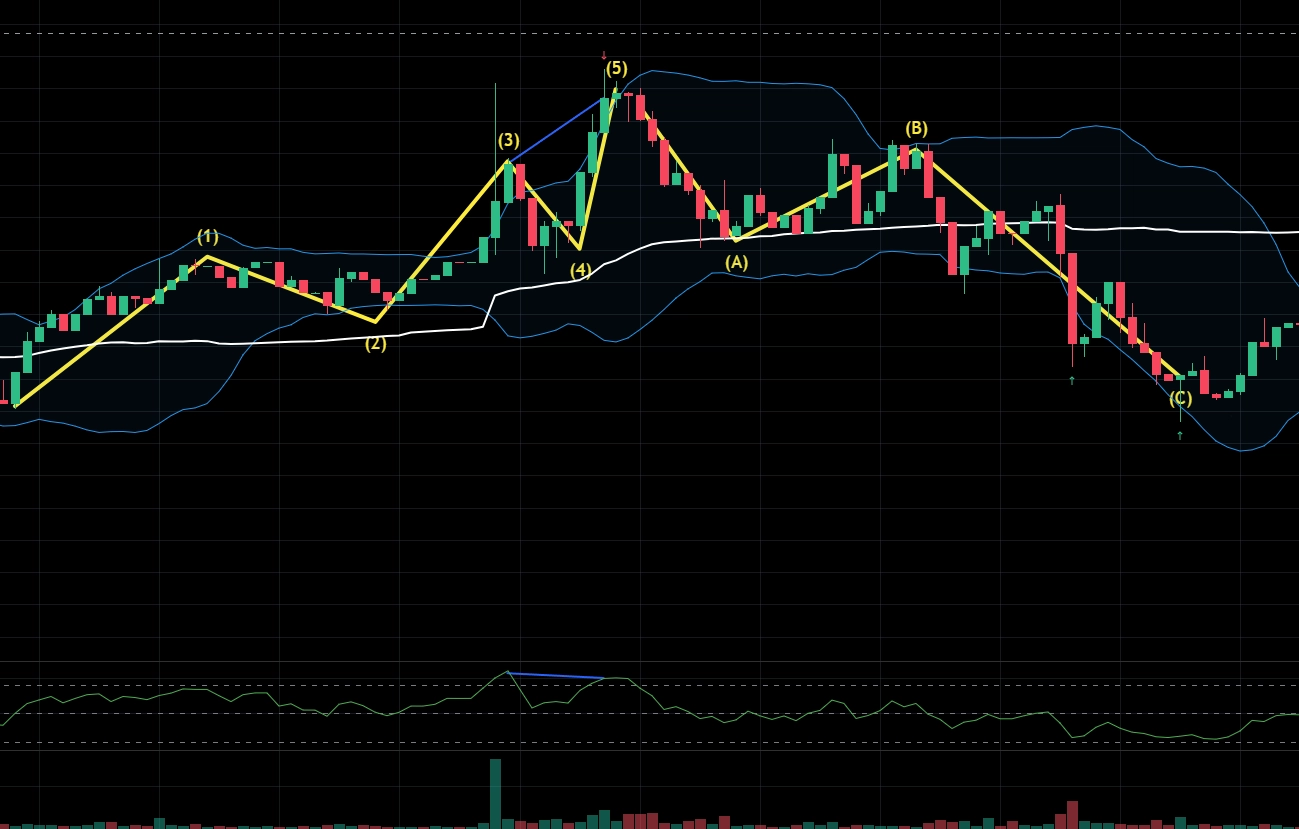Select the "(2)" wave label

[375, 344]
